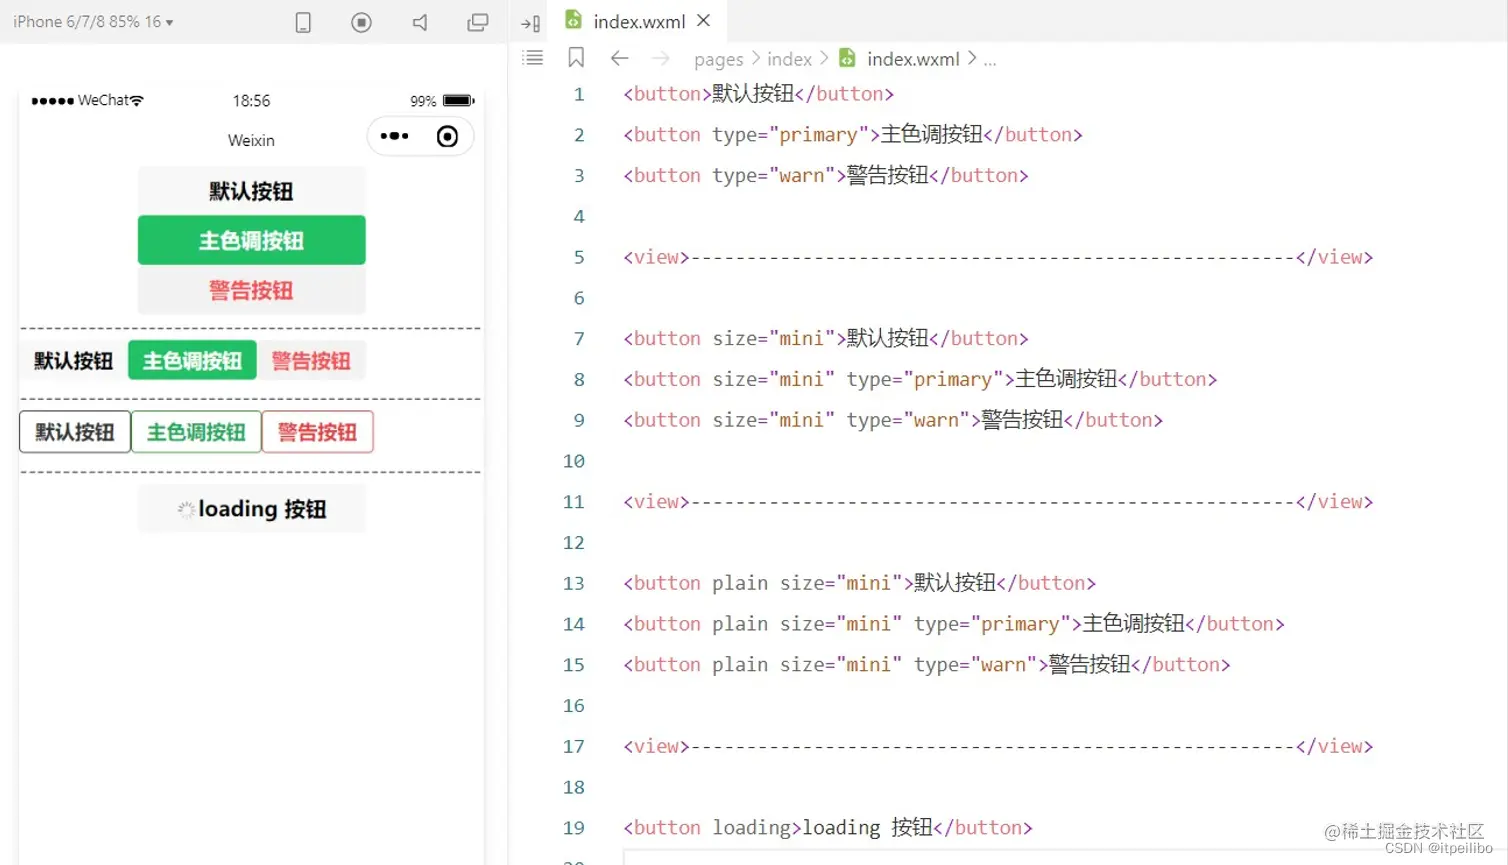Image resolution: width=1508 pixels, height=865 pixels.
Task: Tap the large green 主色调按钮 button
Action: [251, 240]
